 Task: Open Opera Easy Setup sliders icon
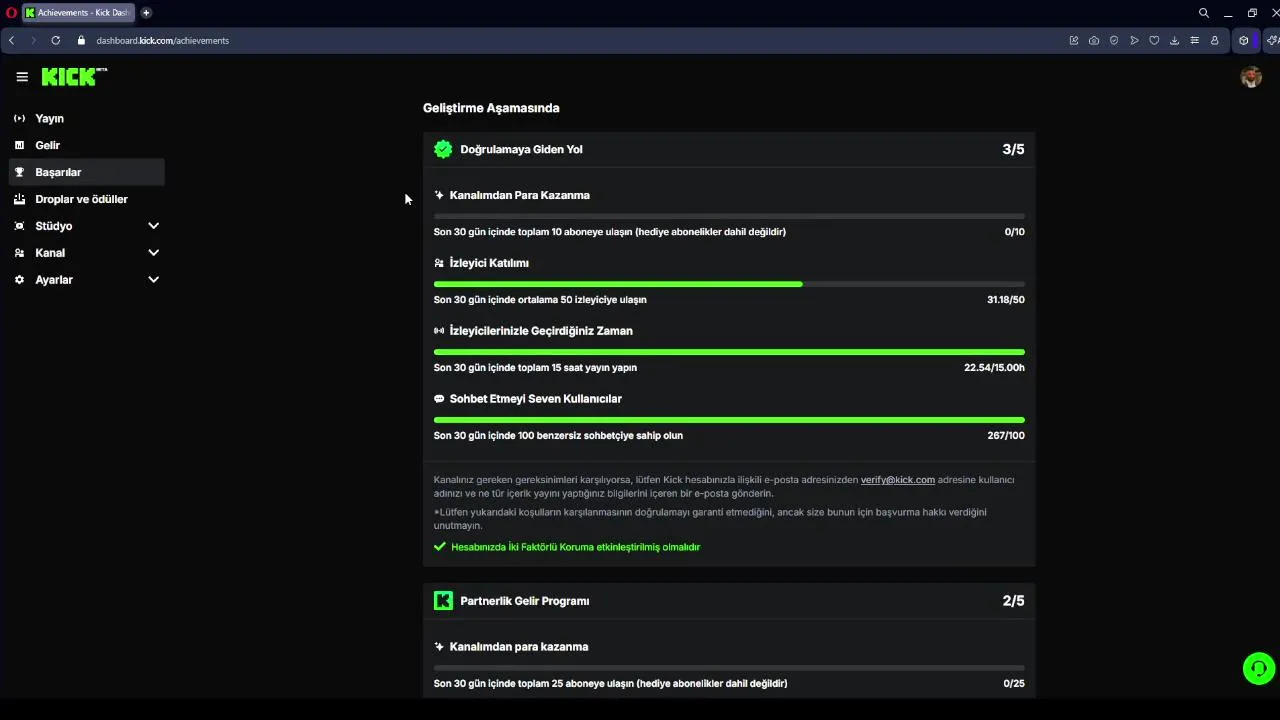[x=1194, y=41]
